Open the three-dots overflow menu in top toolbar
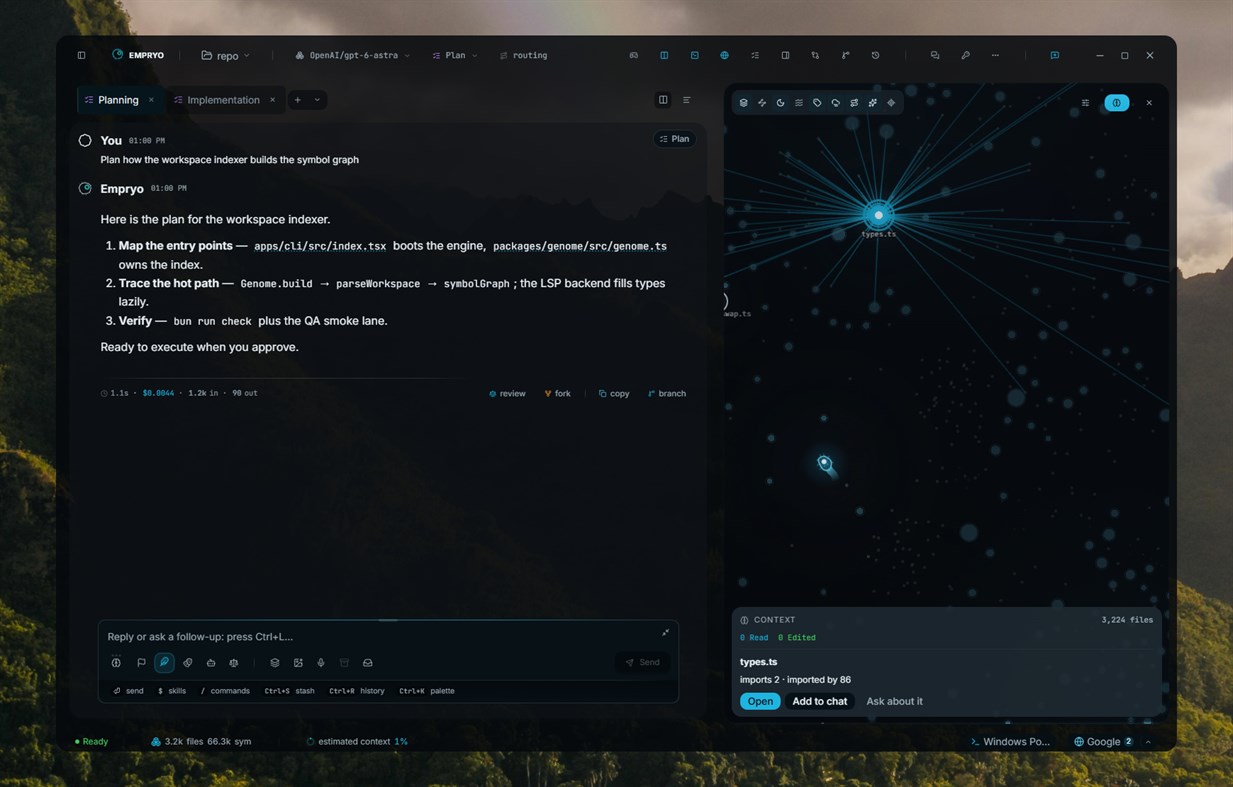Screen dimensions: 1233x787 click(995, 55)
